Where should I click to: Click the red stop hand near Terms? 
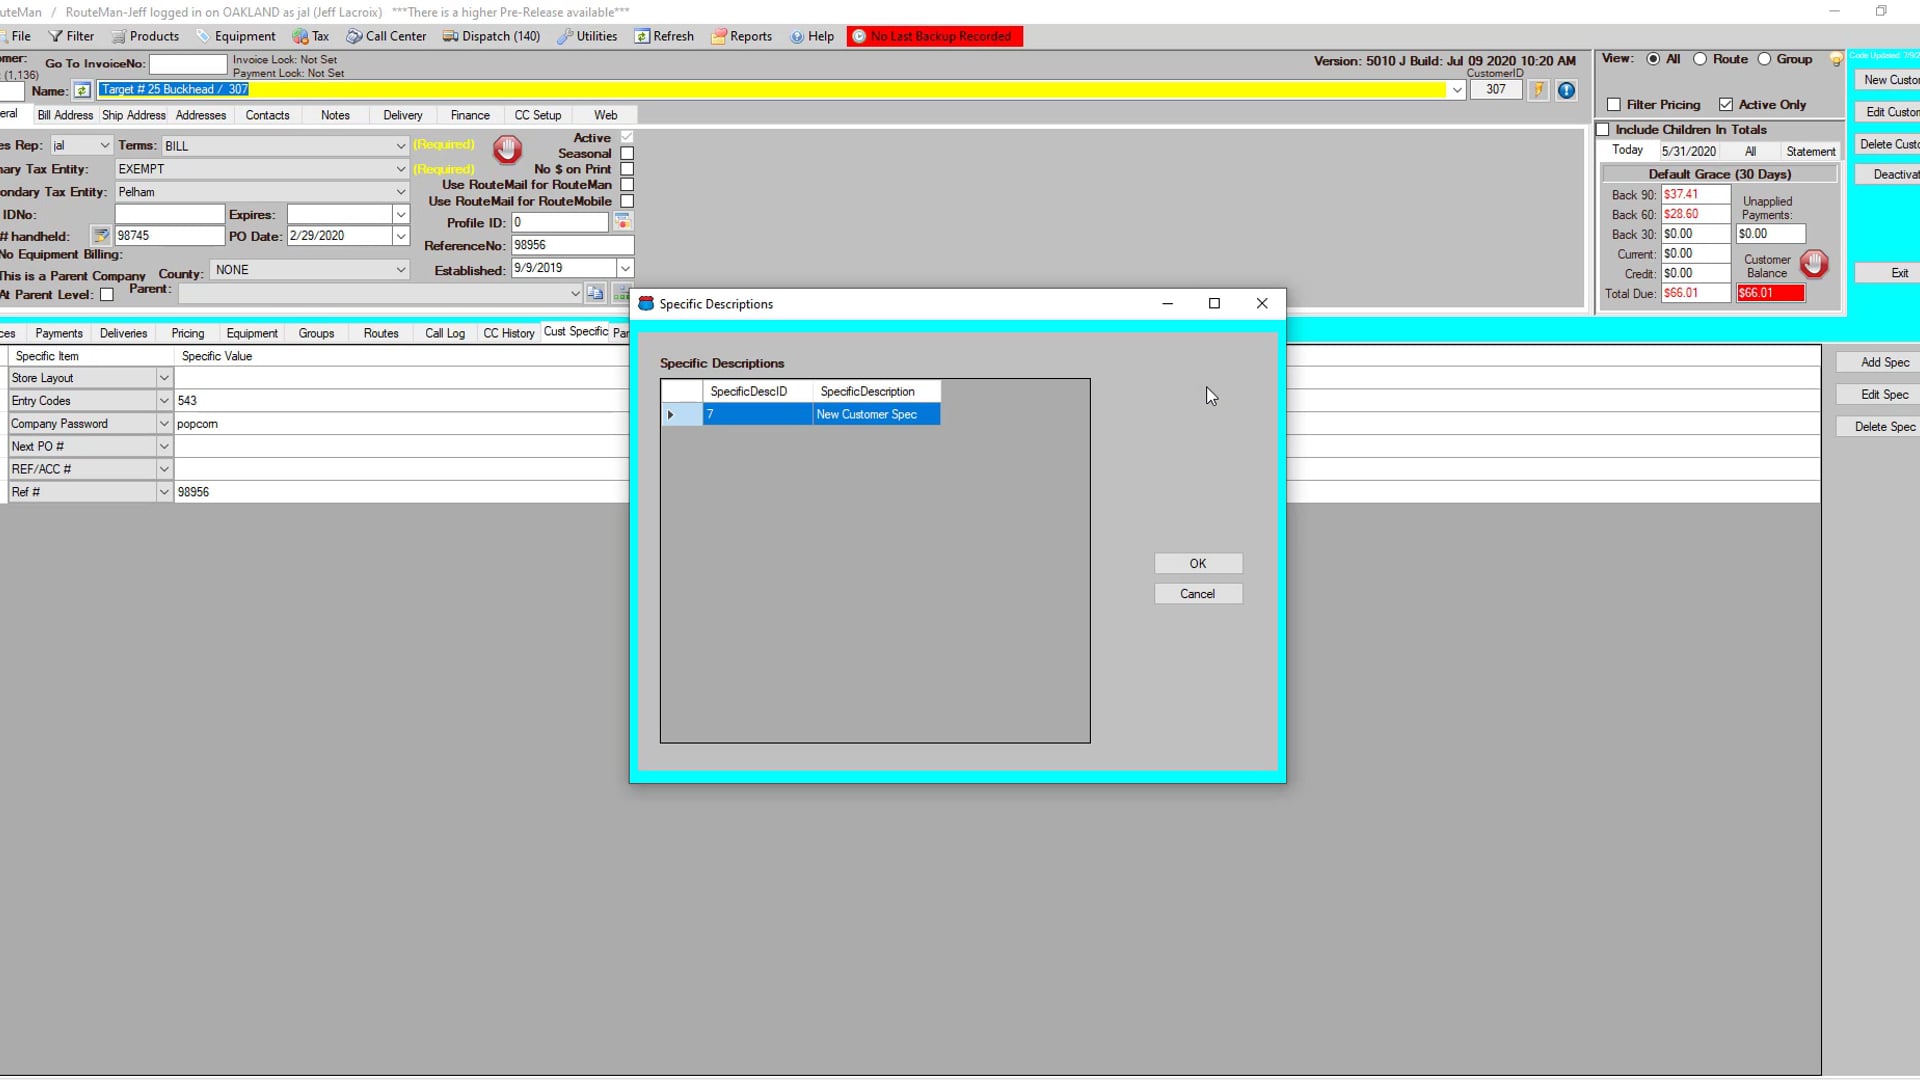(507, 150)
